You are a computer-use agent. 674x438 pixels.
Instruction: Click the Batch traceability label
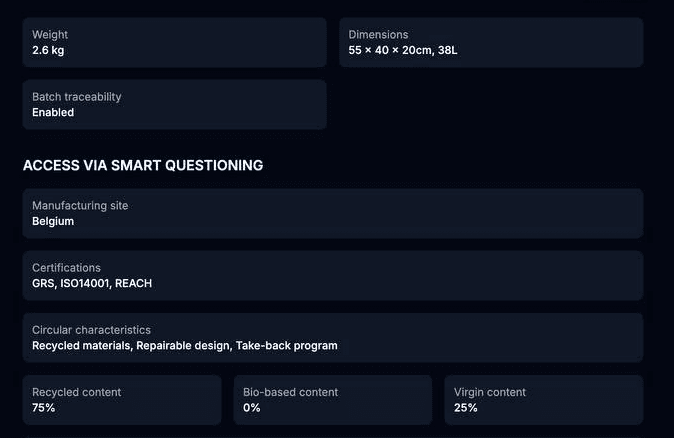coord(76,97)
